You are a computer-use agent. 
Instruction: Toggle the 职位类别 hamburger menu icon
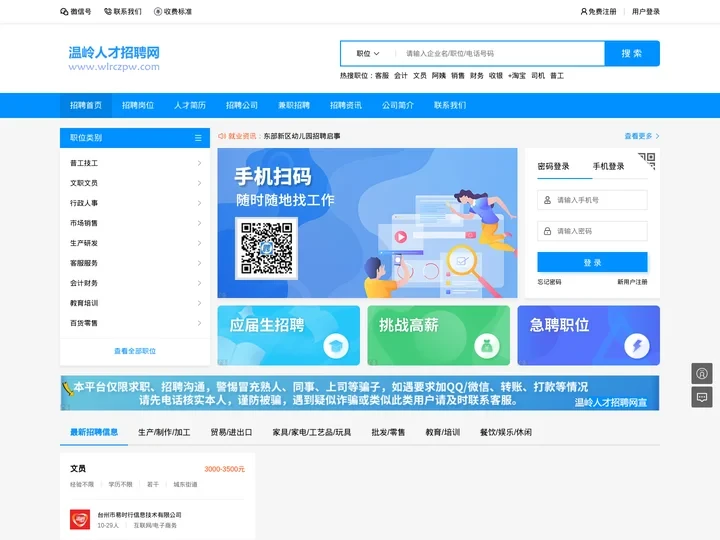coord(198,138)
